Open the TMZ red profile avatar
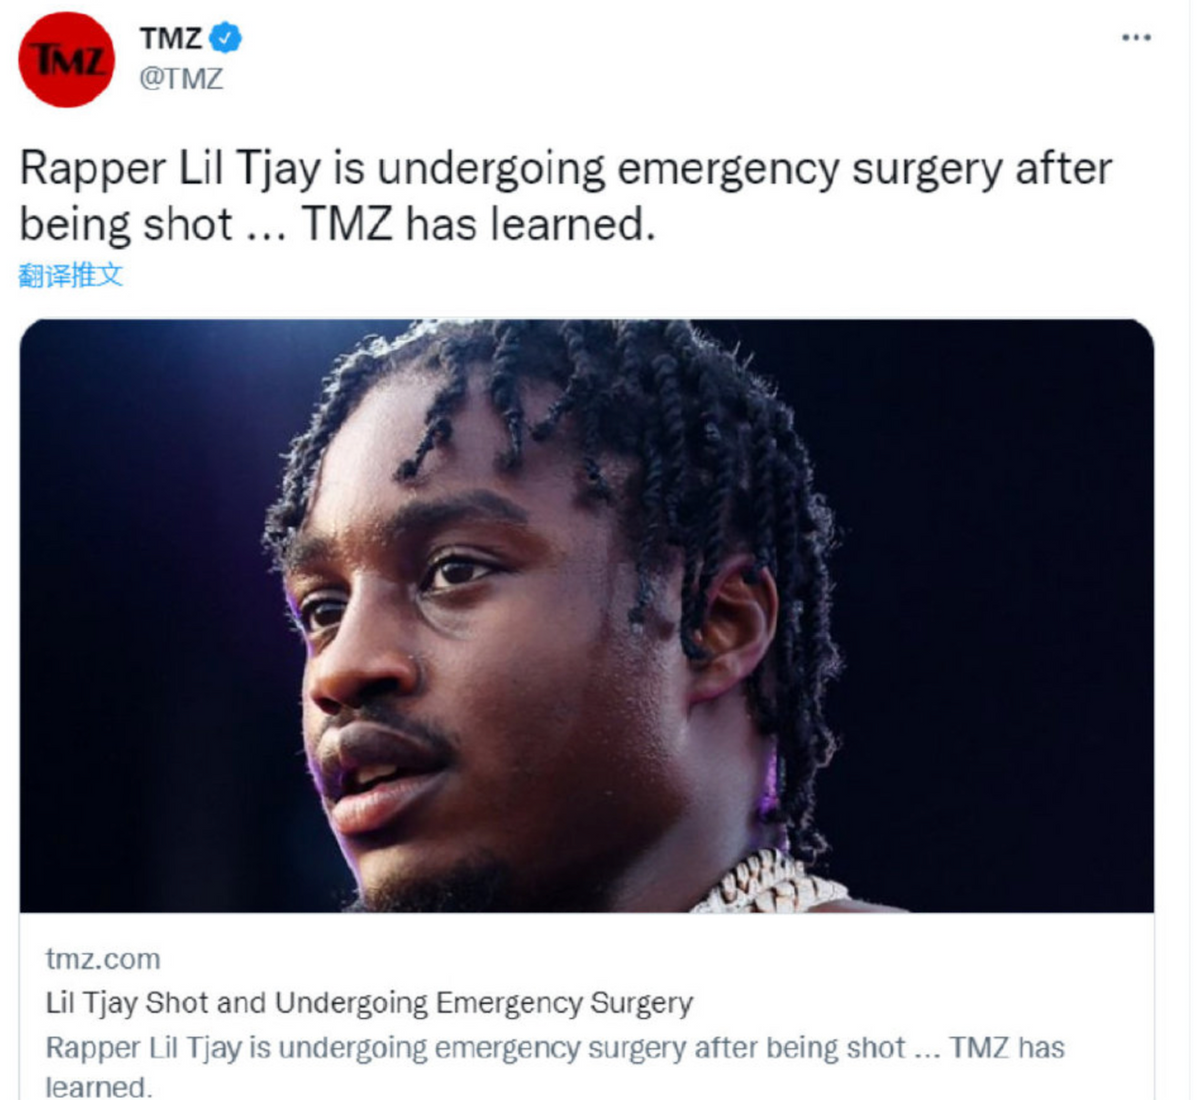 [x=66, y=59]
